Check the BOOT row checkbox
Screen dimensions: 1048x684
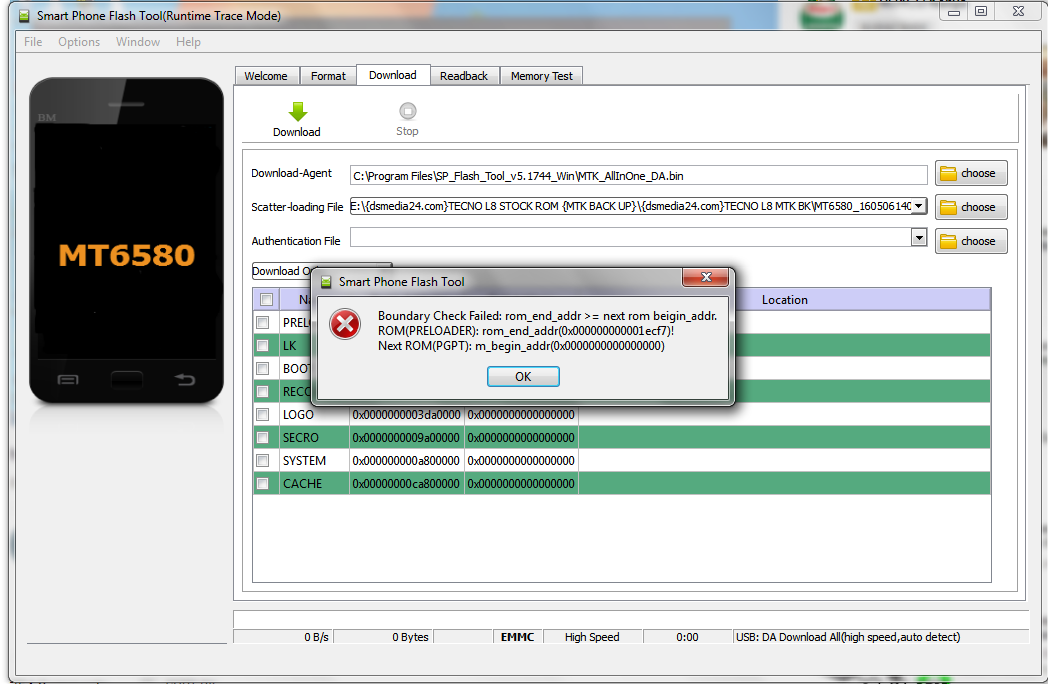(263, 368)
